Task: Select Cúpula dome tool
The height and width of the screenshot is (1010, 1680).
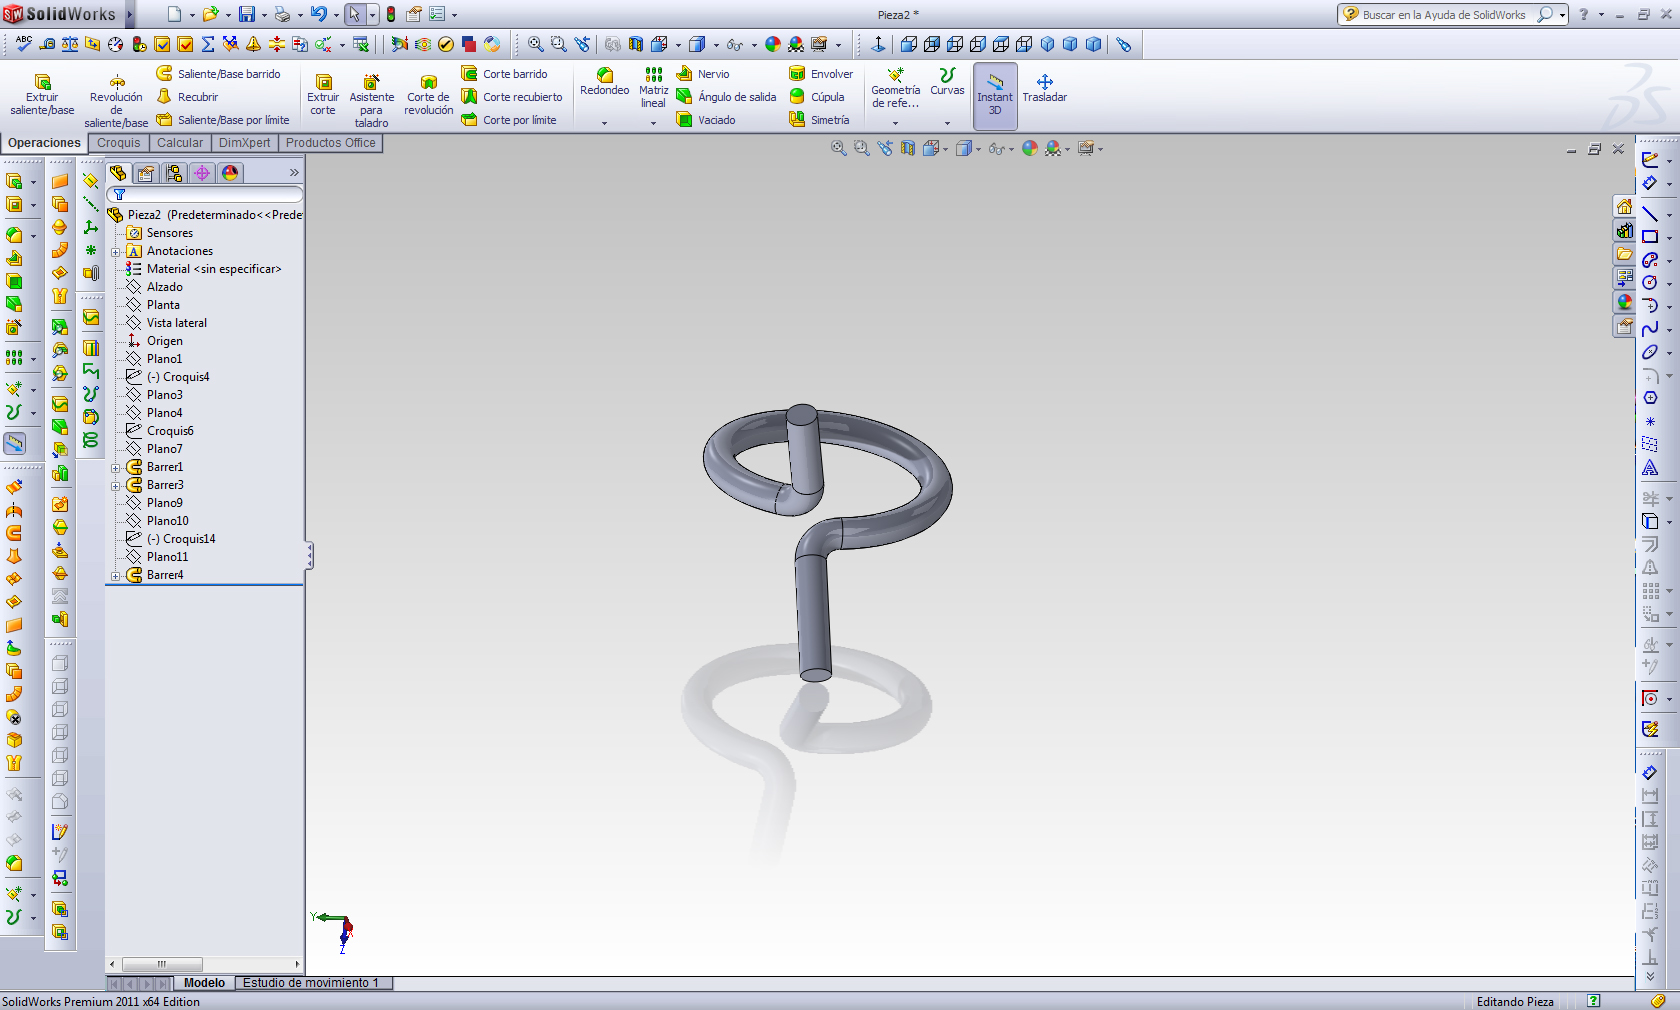Action: pyautogui.click(x=817, y=97)
